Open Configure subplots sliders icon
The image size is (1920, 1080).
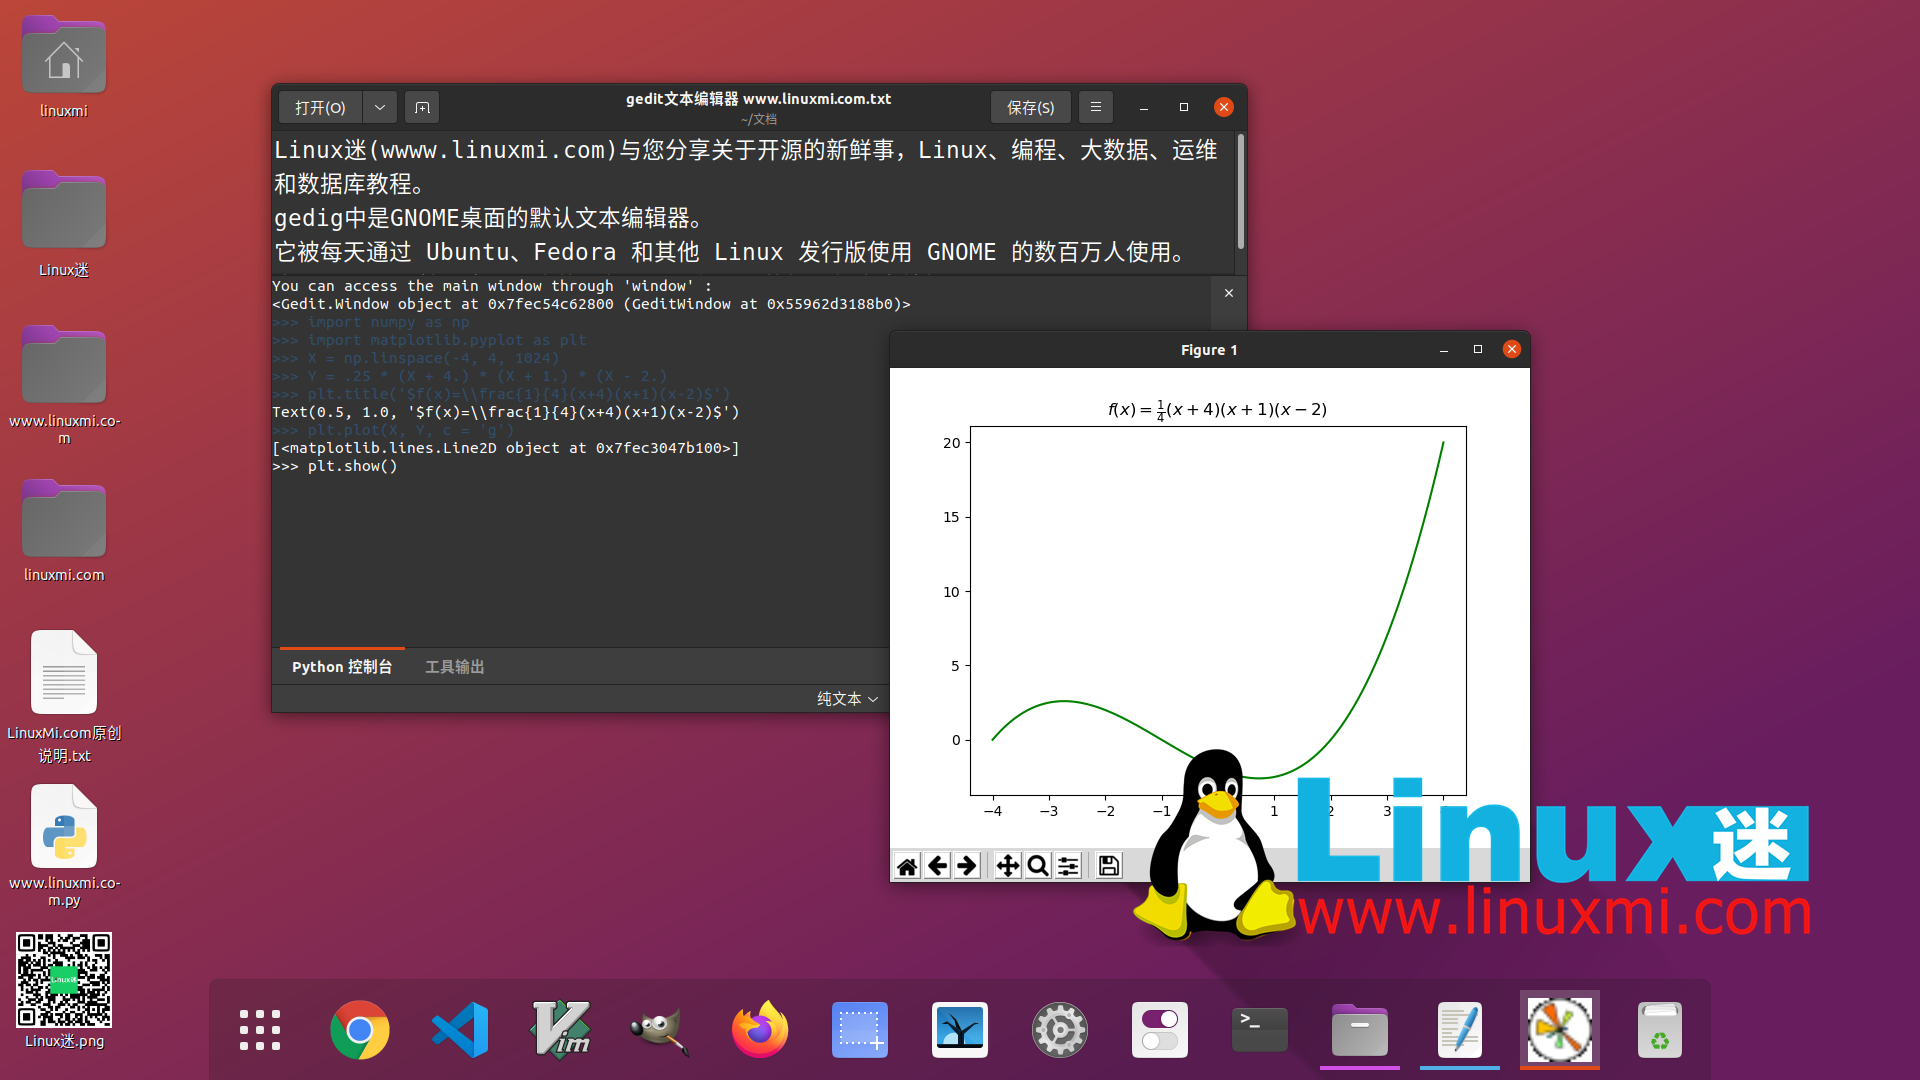pos(1068,866)
